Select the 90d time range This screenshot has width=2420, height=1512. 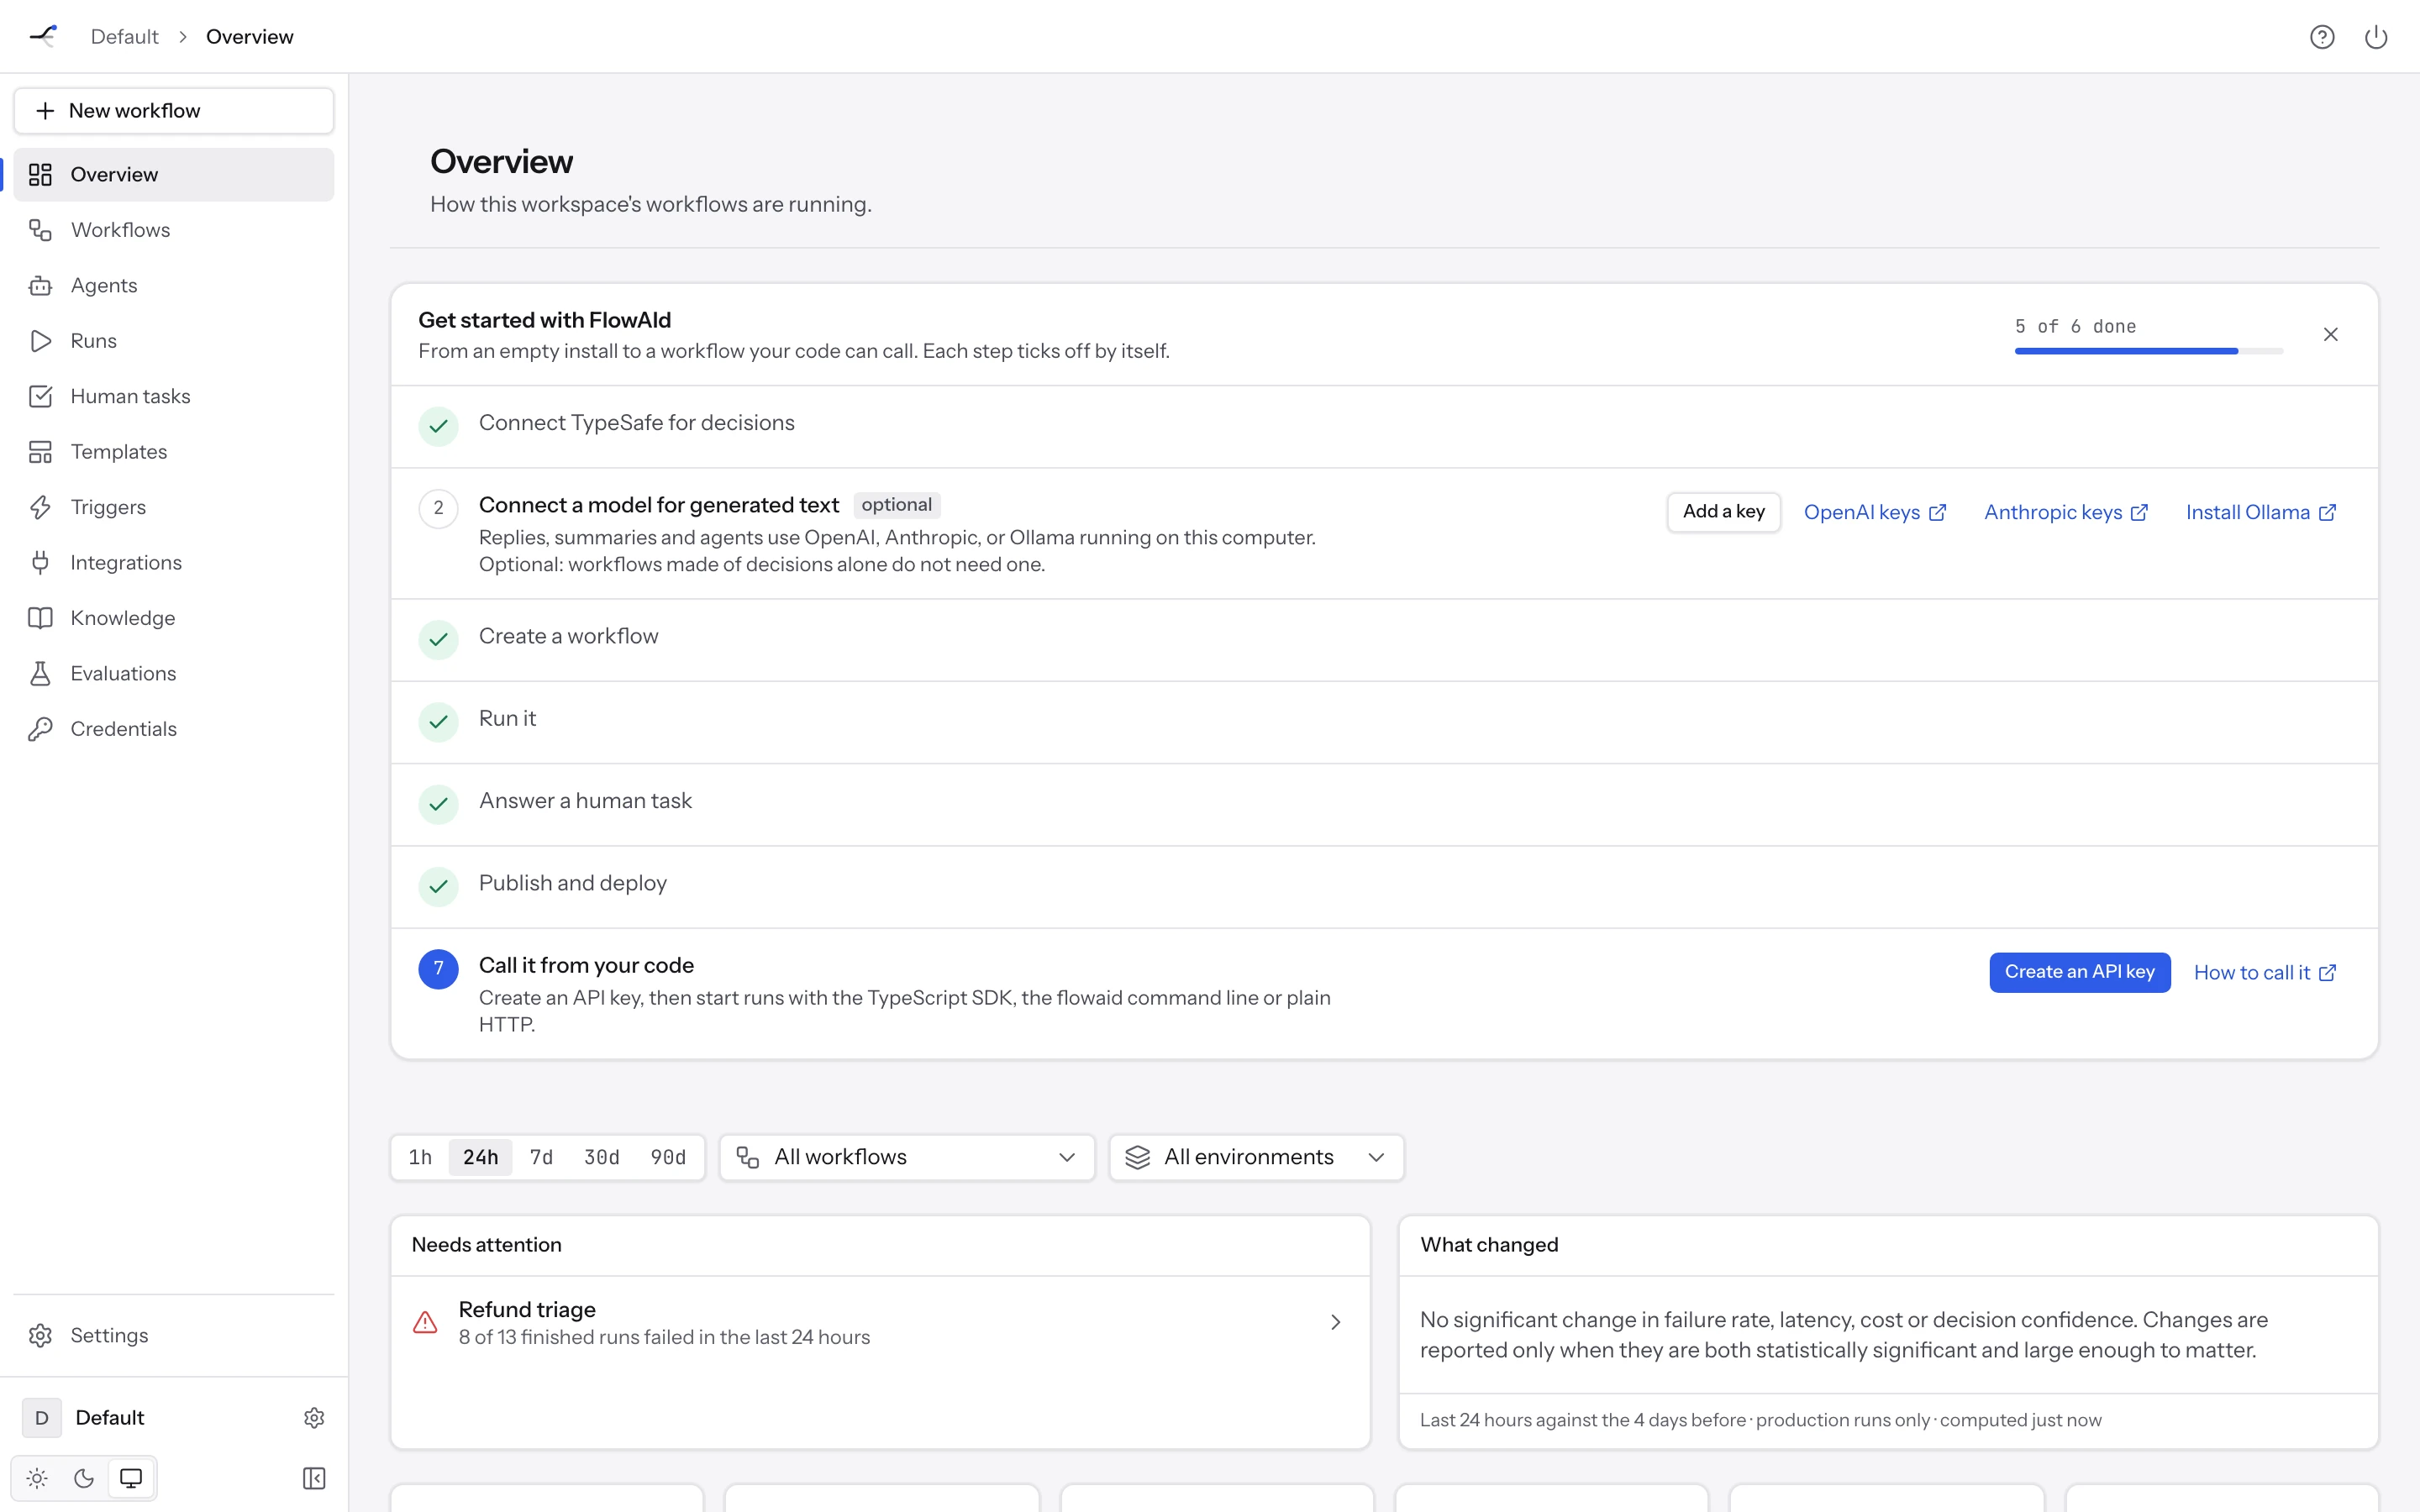coord(668,1157)
